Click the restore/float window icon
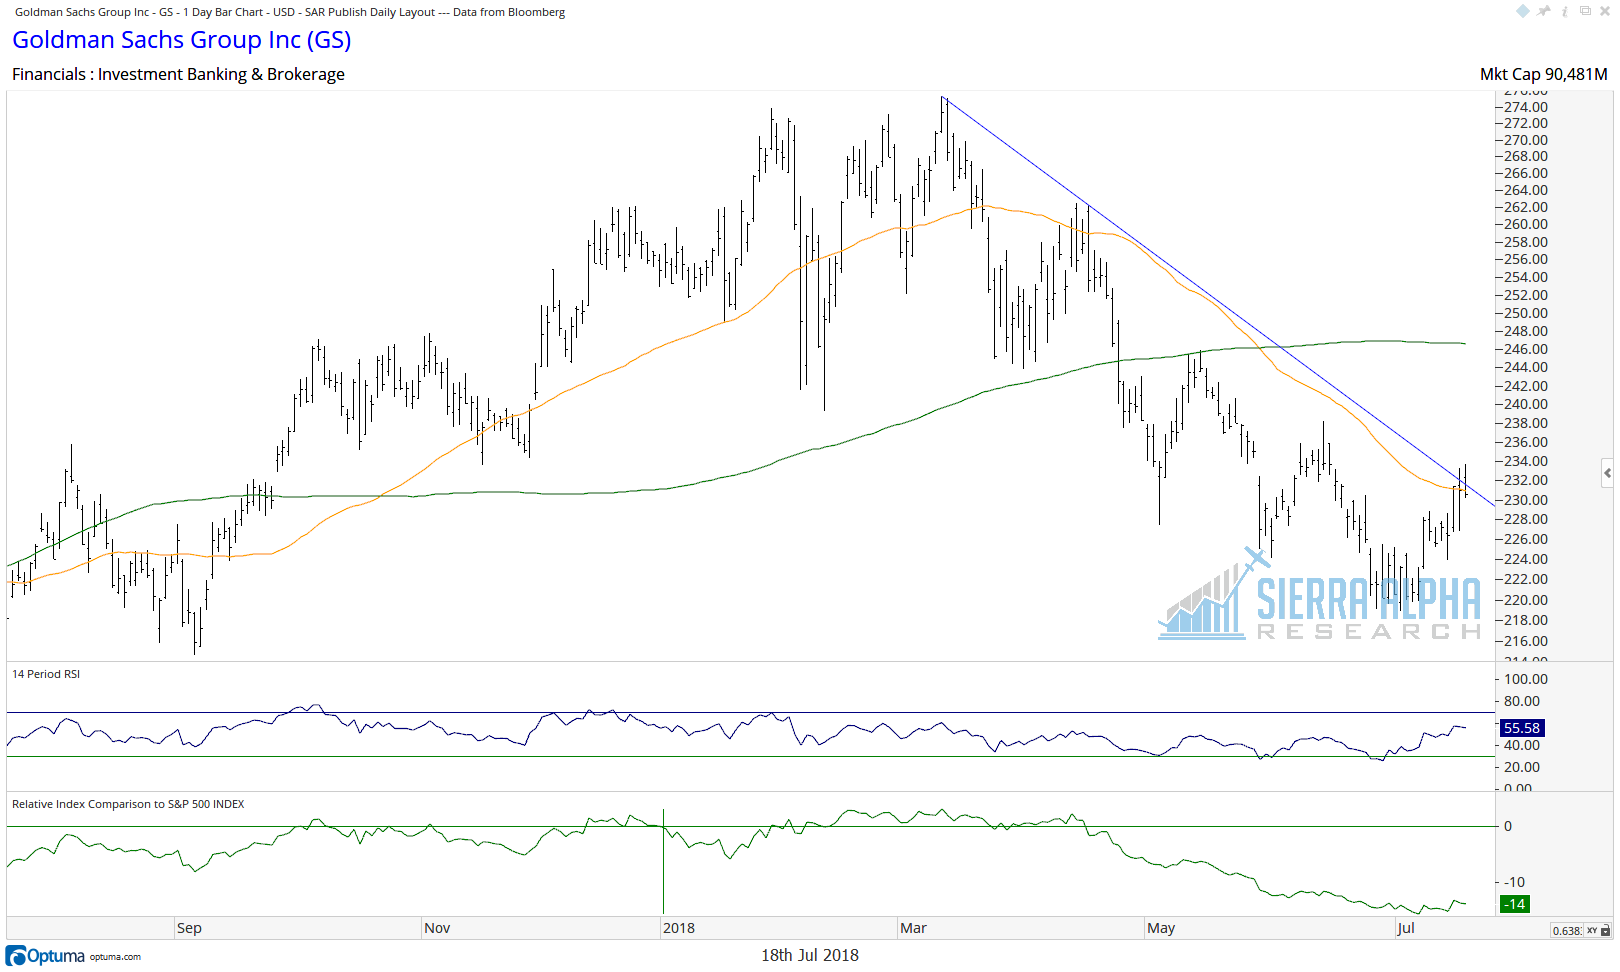The height and width of the screenshot is (972, 1620). click(1585, 11)
